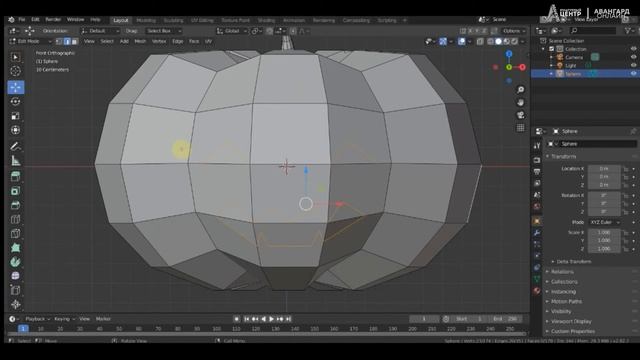
Task: Open the Mesh menu in viewport header
Action: [x=140, y=41]
